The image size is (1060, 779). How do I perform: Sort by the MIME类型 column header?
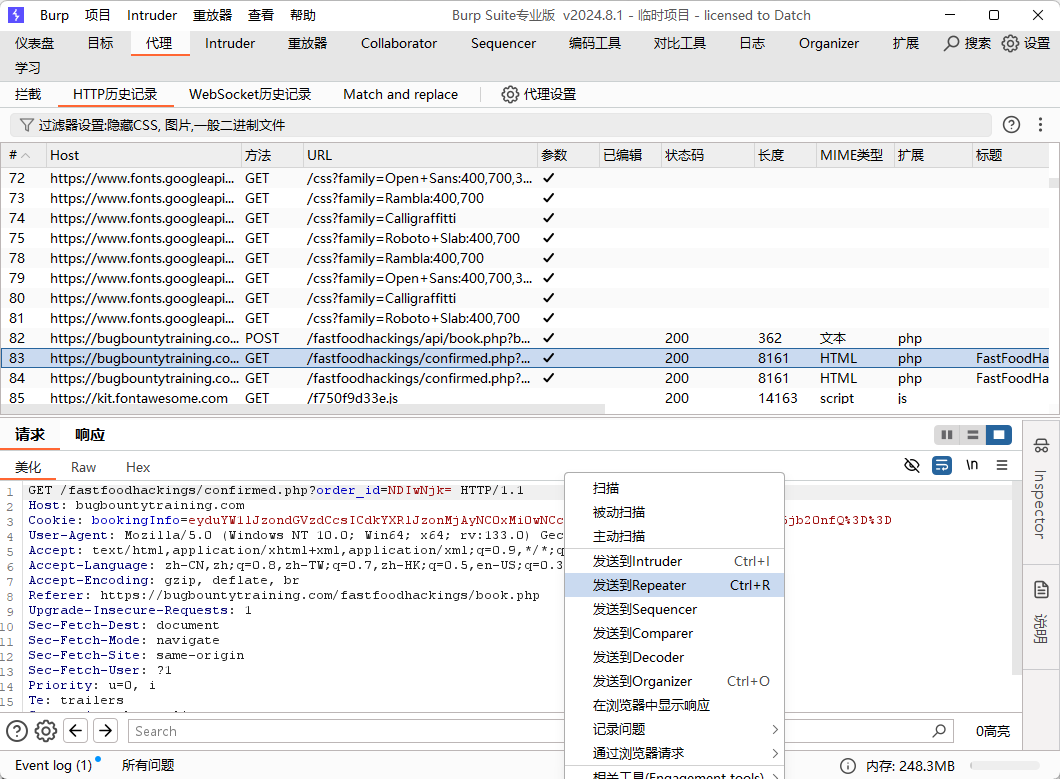855,156
